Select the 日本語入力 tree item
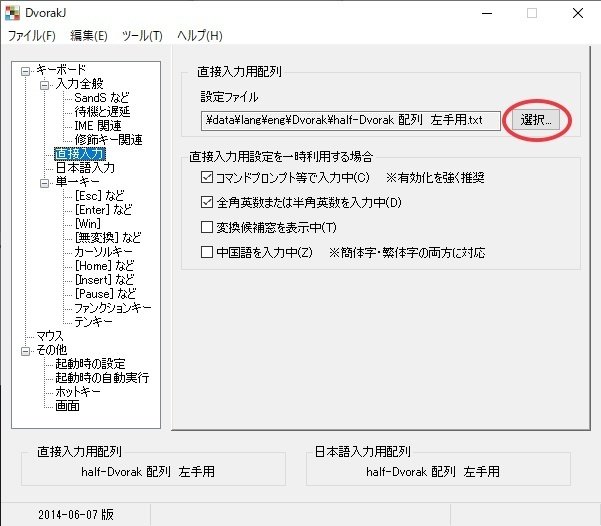Screen dimensions: 601x526 click(x=85, y=168)
